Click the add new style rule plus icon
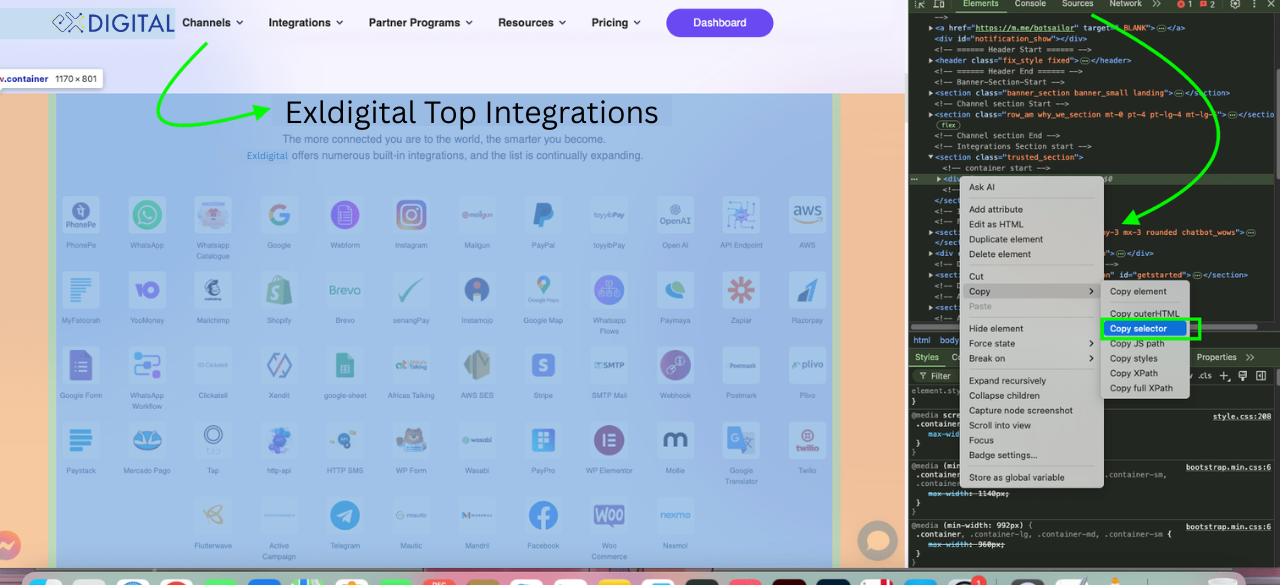Image resolution: width=1280 pixels, height=585 pixels. [1224, 376]
